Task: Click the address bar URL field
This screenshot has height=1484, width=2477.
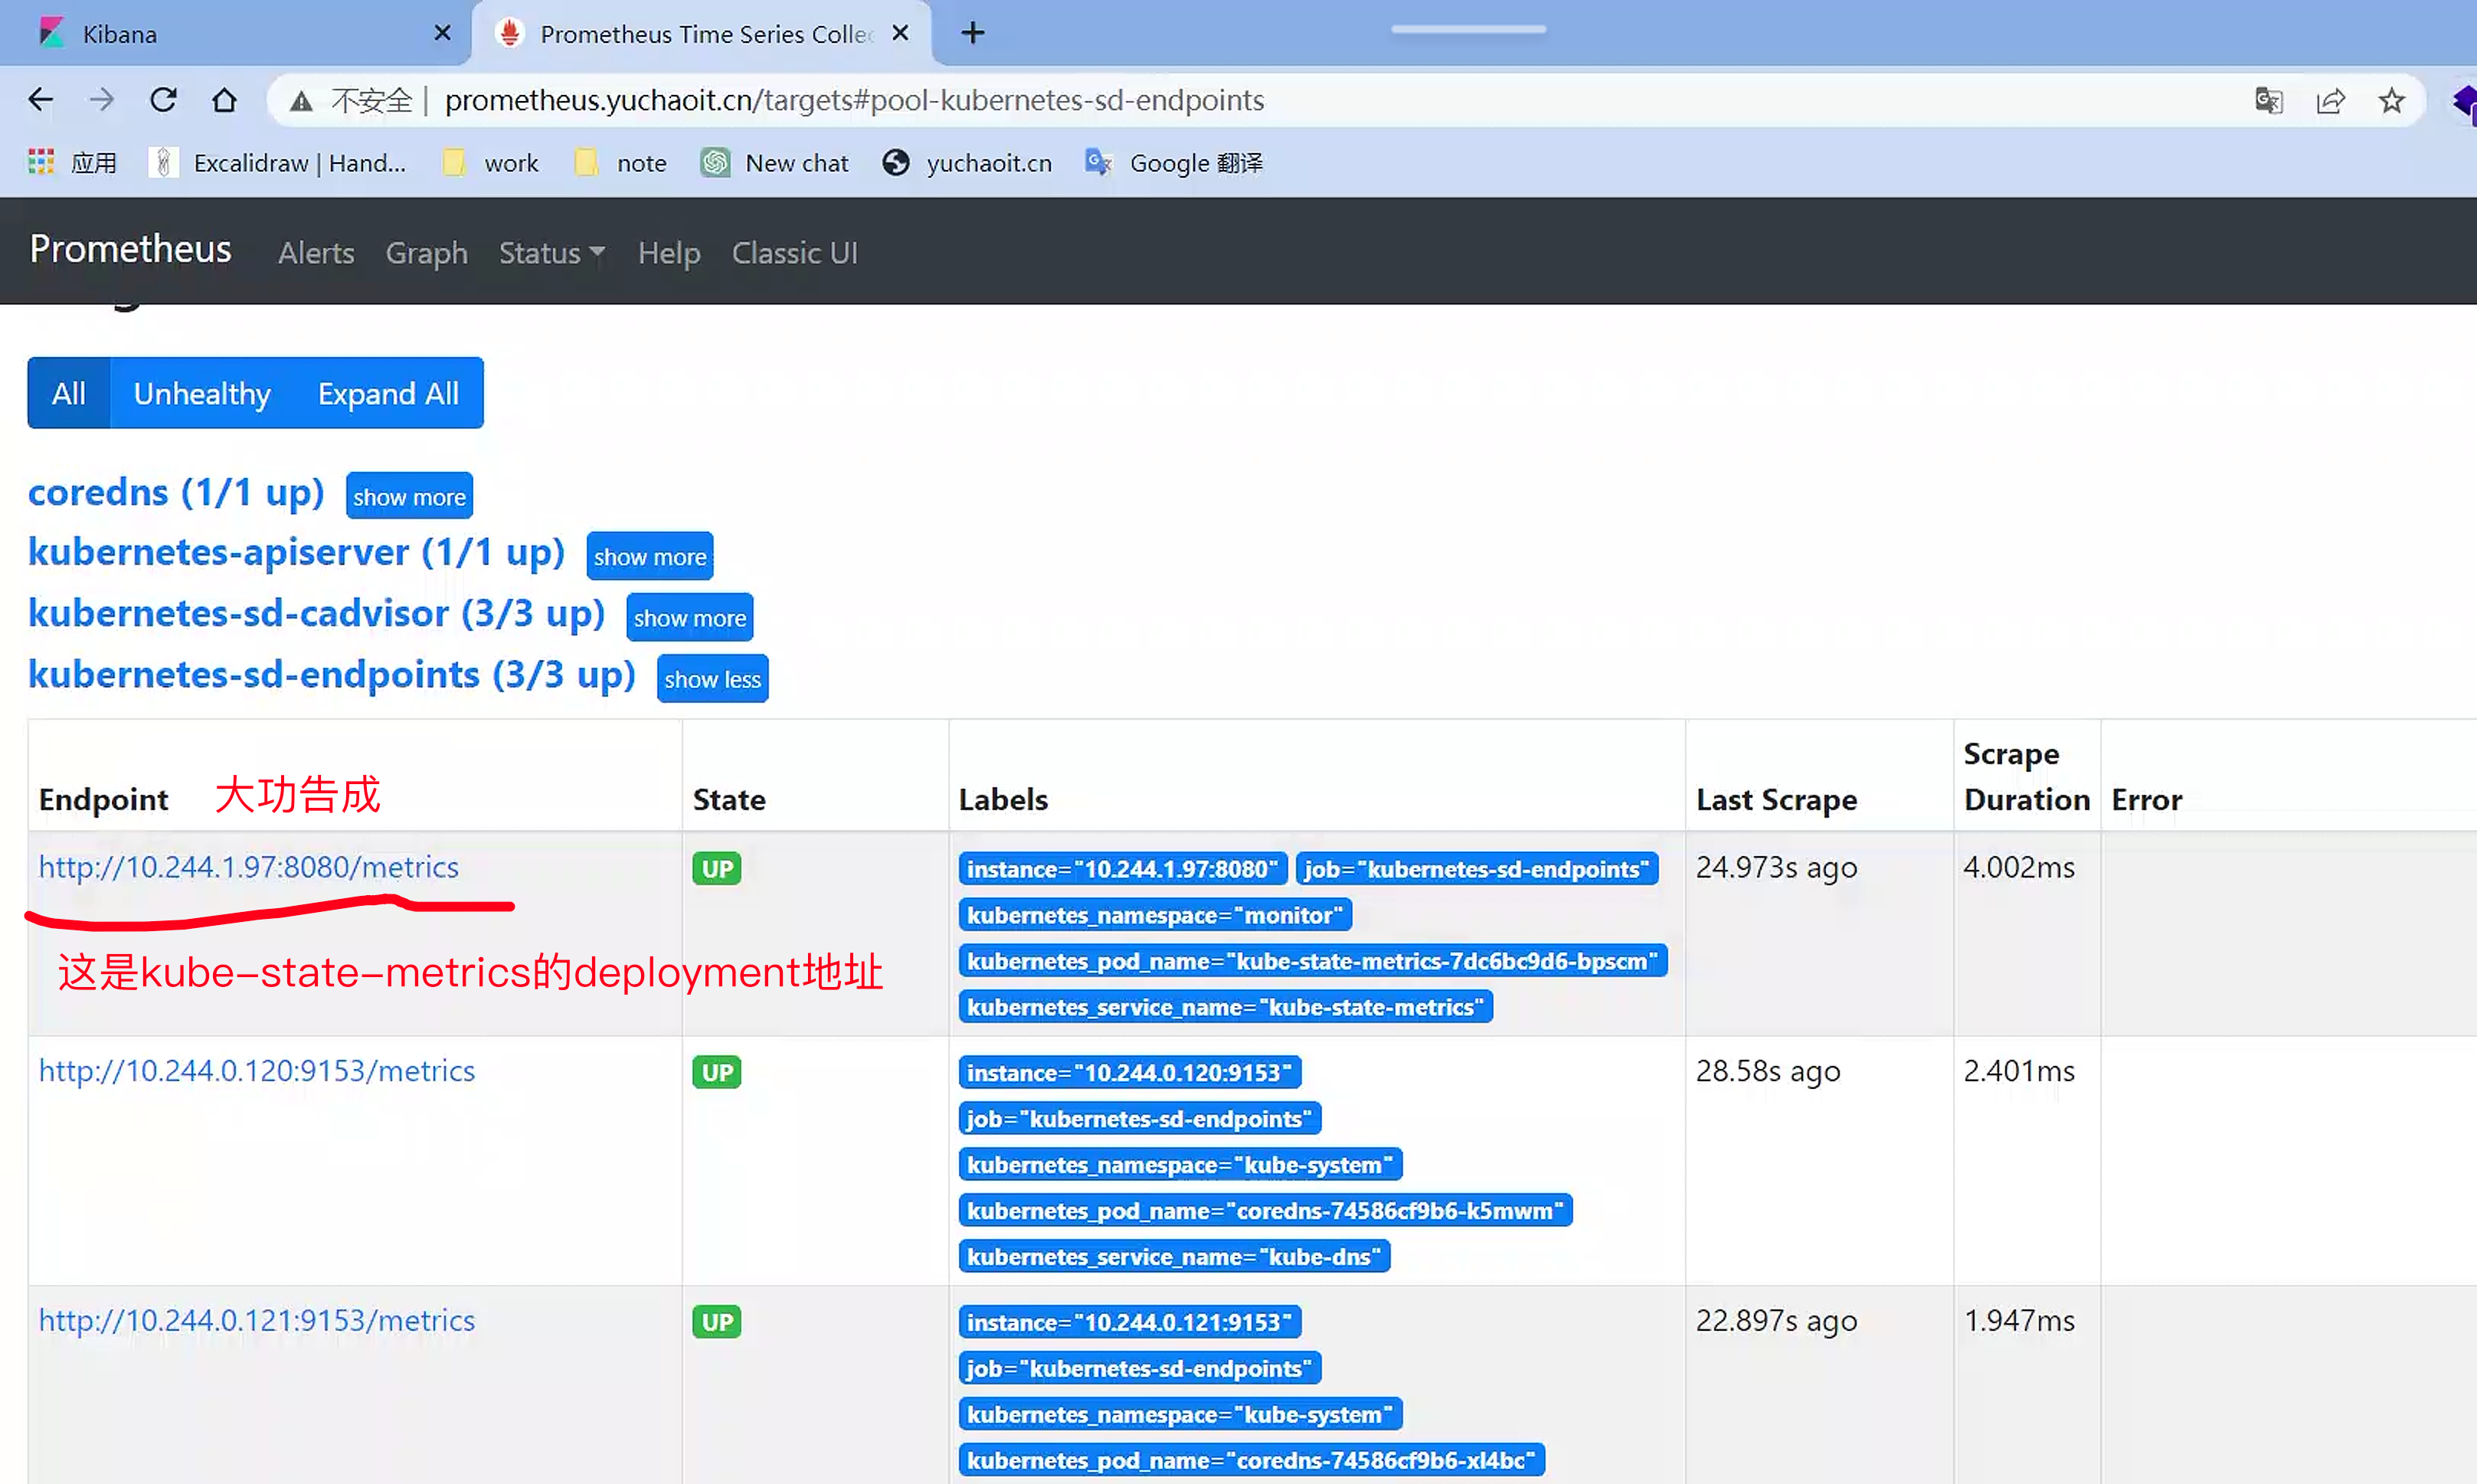Action: click(x=854, y=100)
